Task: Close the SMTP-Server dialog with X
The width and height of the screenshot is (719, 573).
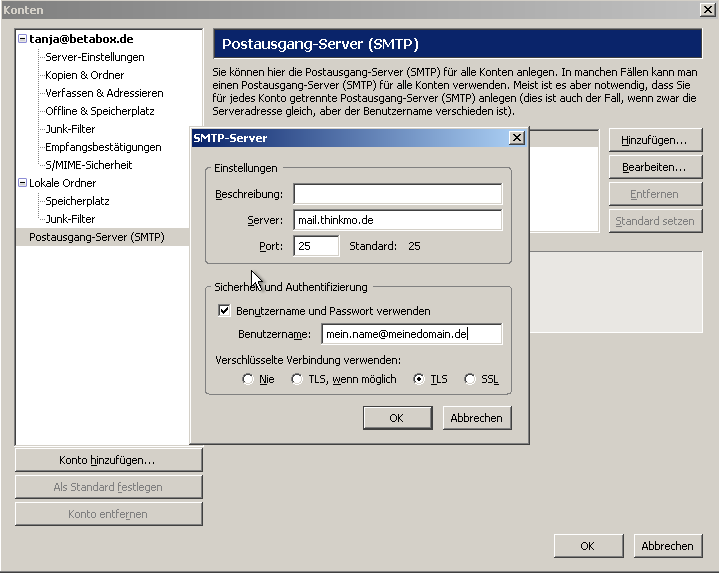Action: (x=516, y=138)
